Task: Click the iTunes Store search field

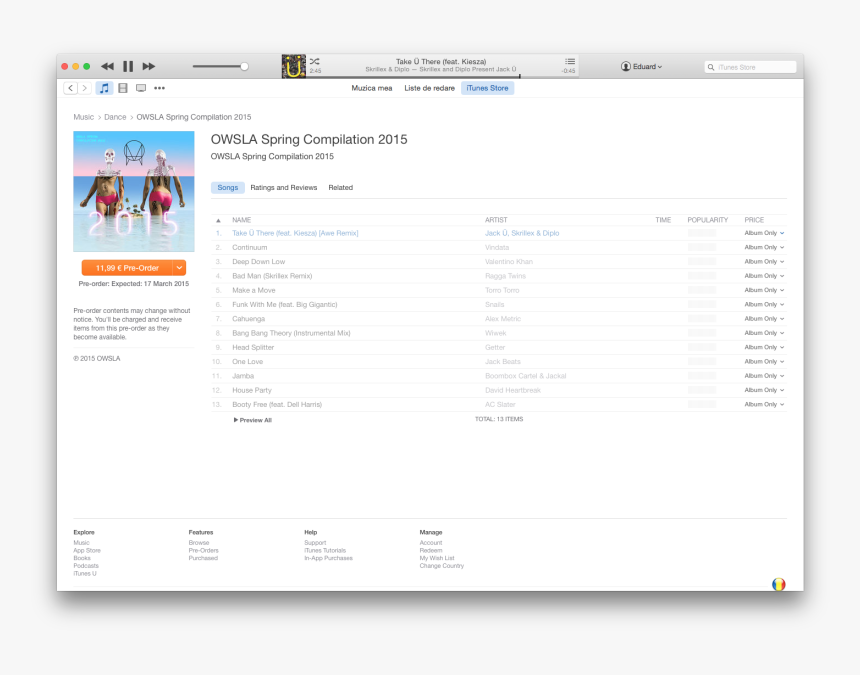Action: click(x=750, y=66)
